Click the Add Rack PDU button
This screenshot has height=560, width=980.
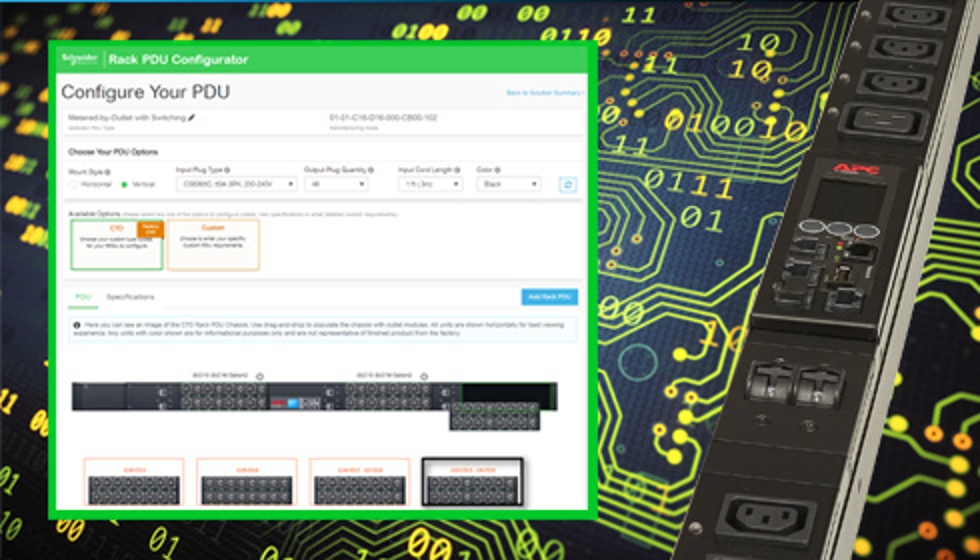[549, 297]
